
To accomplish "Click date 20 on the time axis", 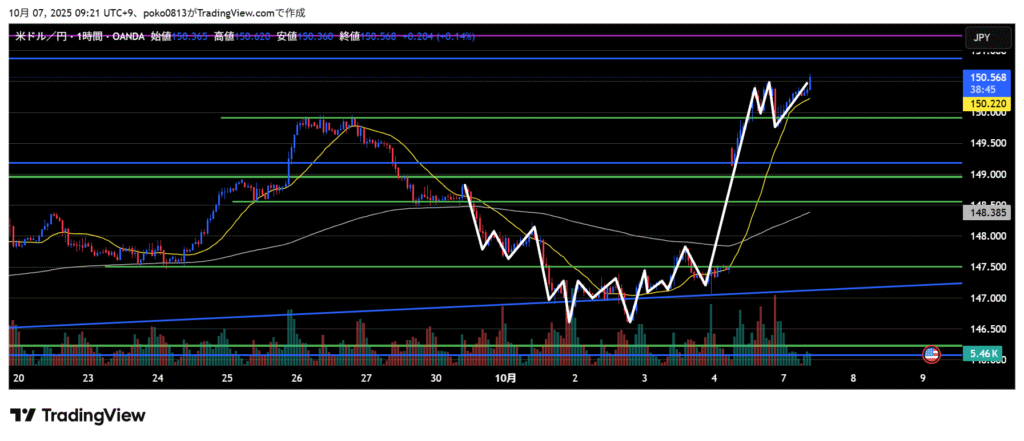I will (x=19, y=379).
